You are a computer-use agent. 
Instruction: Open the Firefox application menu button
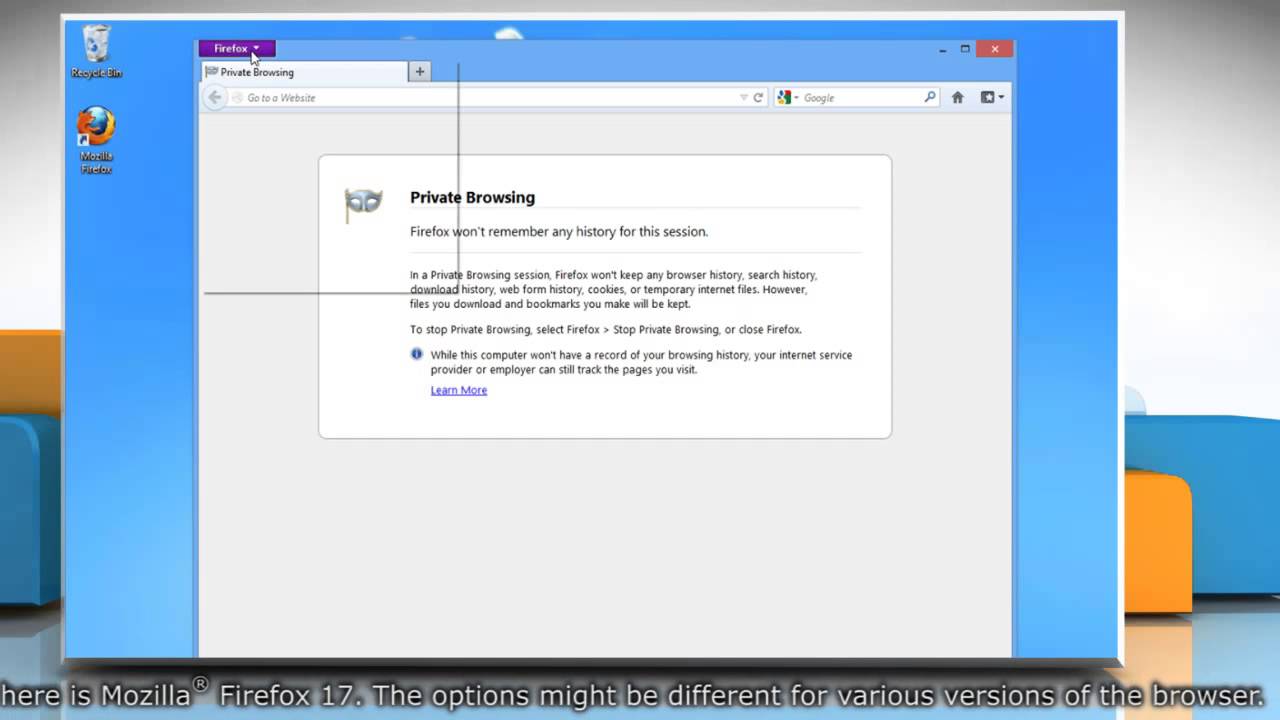[x=236, y=48]
